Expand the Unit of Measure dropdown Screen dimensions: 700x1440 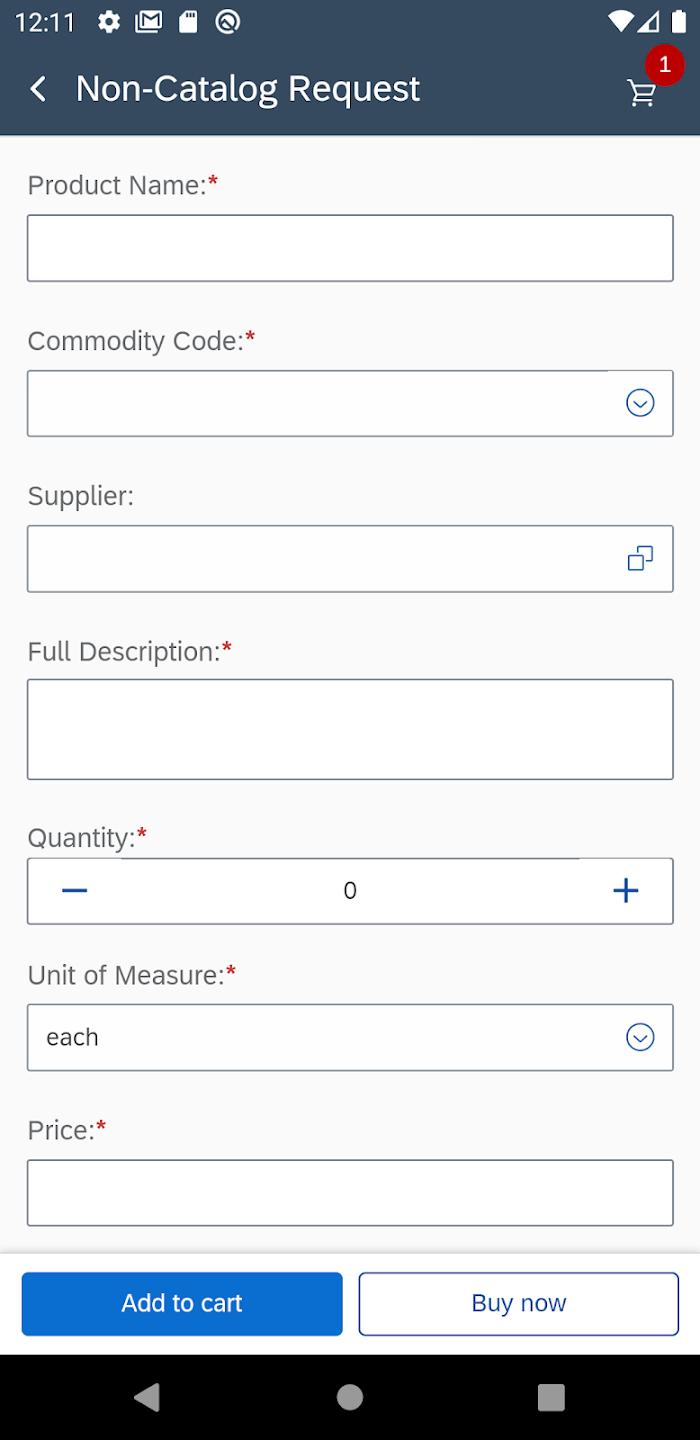tap(640, 1037)
